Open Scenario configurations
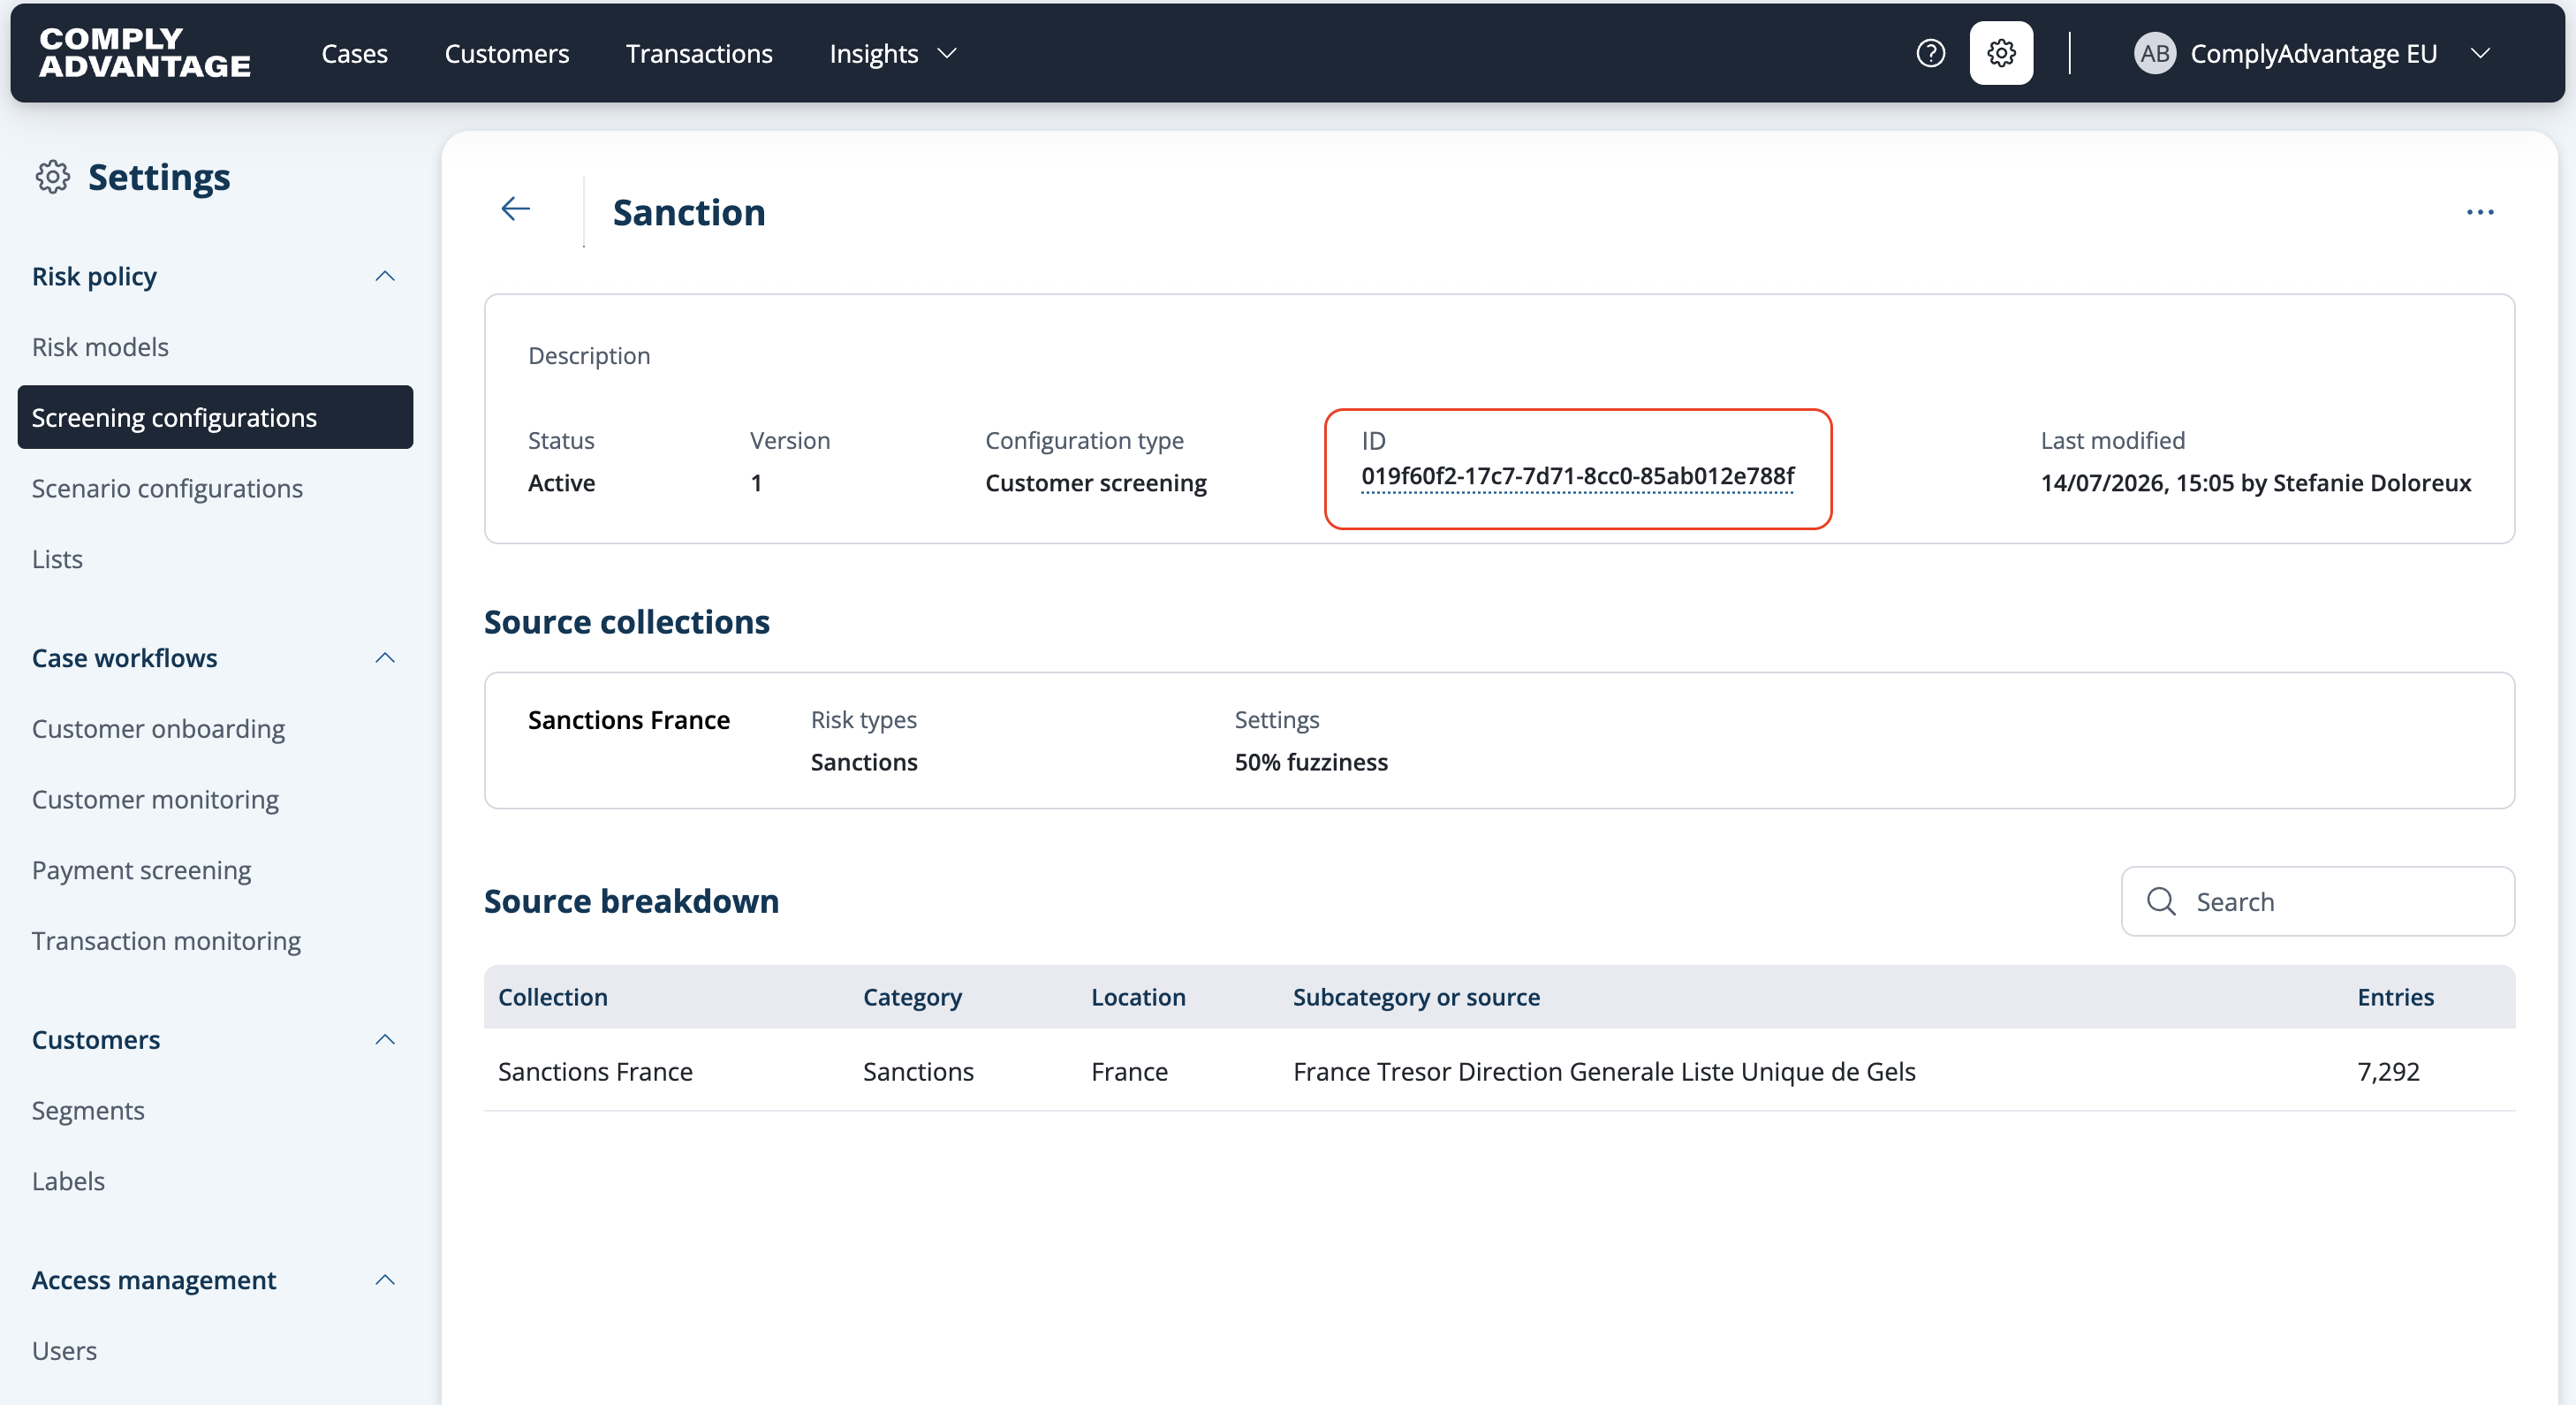 tap(167, 488)
